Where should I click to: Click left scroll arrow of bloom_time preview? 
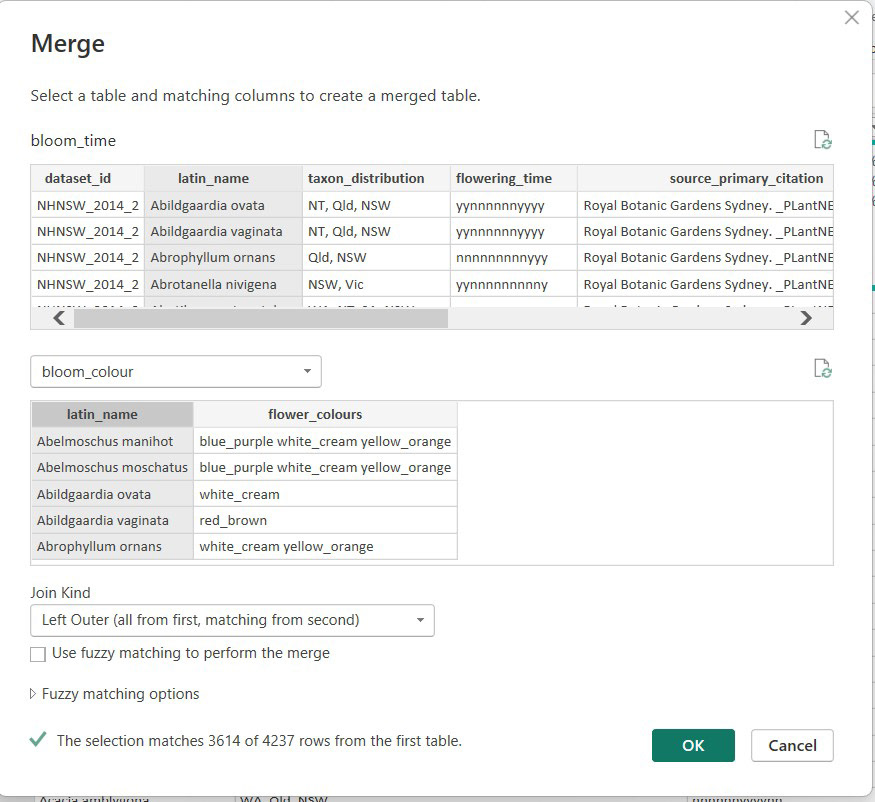coord(59,318)
